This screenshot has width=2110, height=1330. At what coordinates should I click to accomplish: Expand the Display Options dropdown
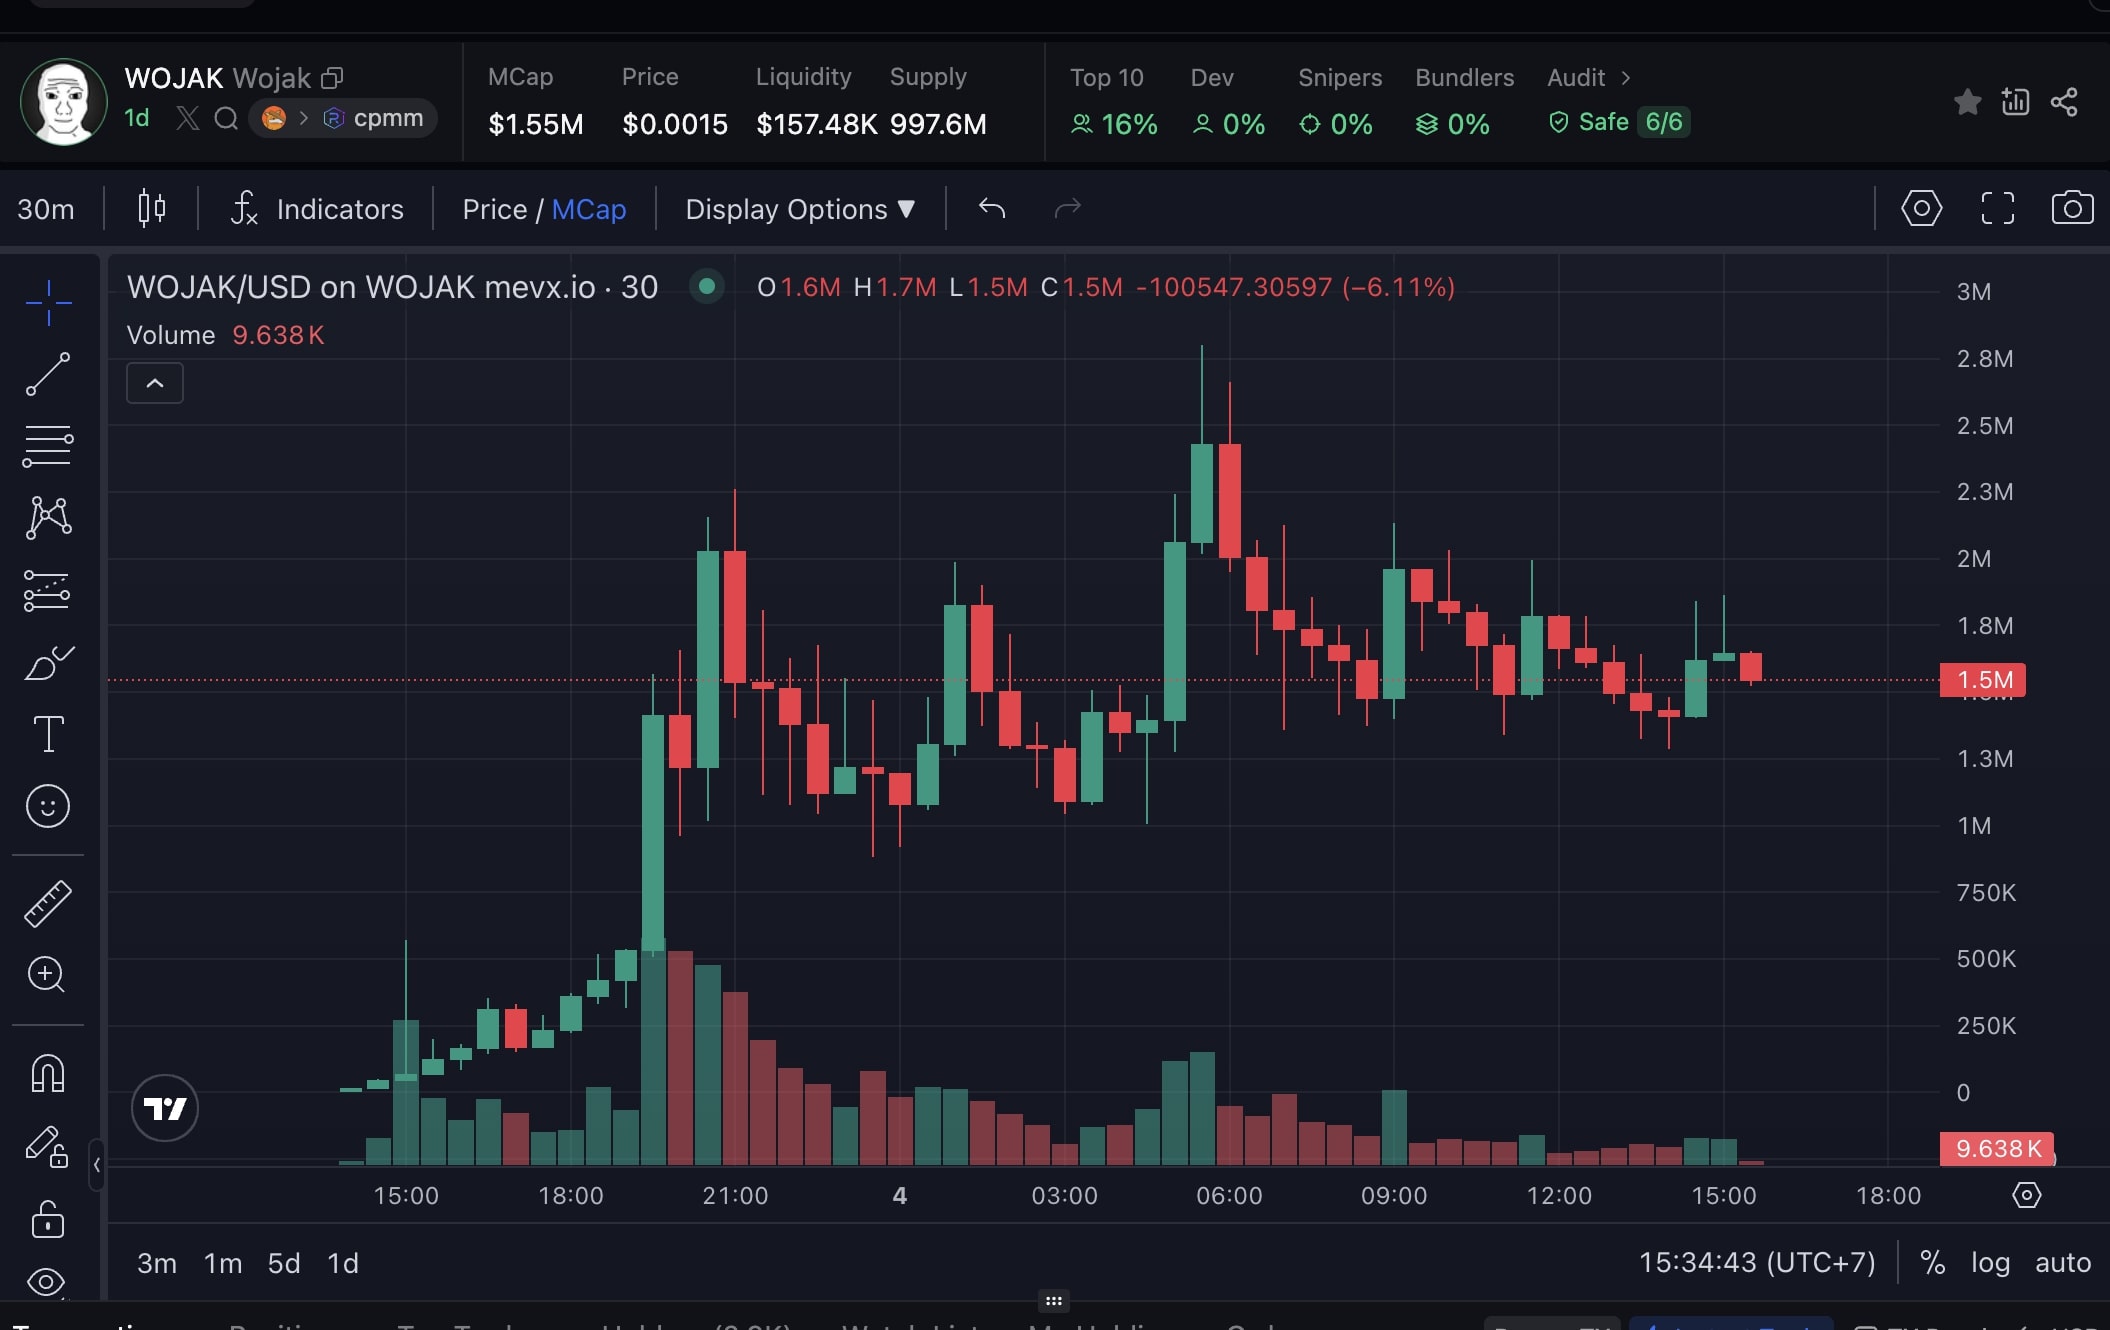click(800, 209)
